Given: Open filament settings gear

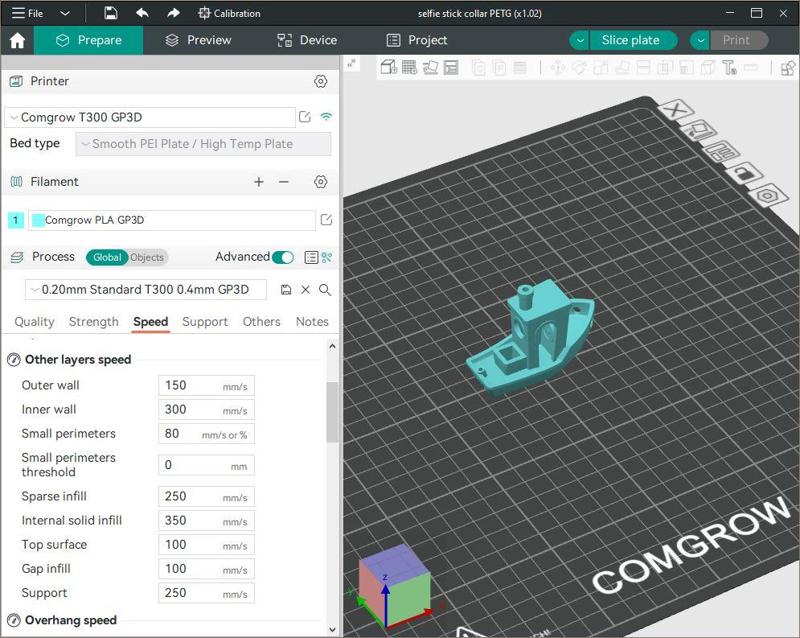Looking at the screenshot, I should [x=320, y=182].
